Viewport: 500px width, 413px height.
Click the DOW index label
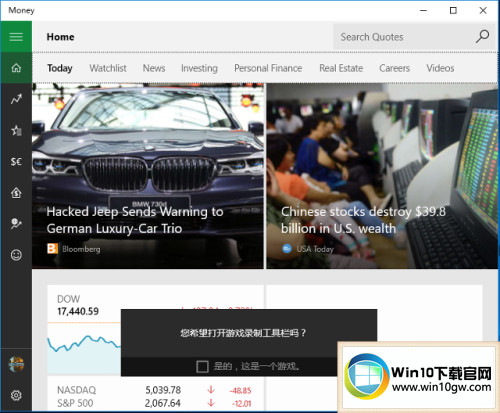pos(68,299)
